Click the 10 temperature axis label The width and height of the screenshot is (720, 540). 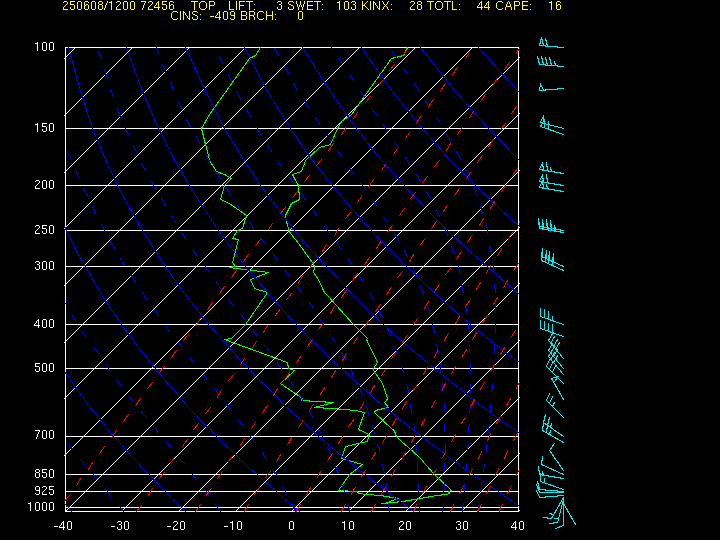coord(349,526)
